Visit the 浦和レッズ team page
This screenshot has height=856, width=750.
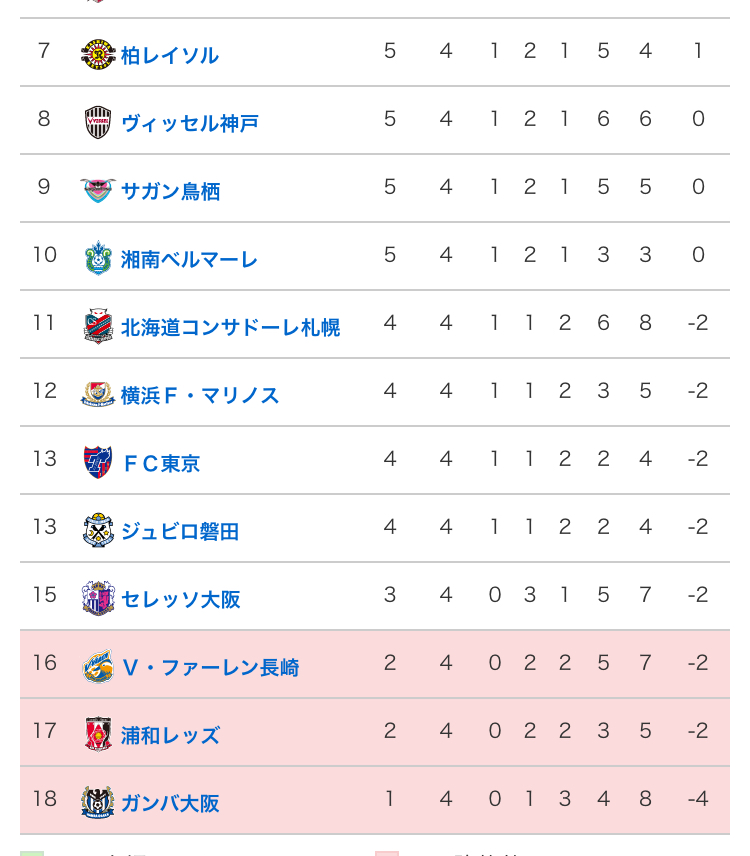[x=170, y=735]
